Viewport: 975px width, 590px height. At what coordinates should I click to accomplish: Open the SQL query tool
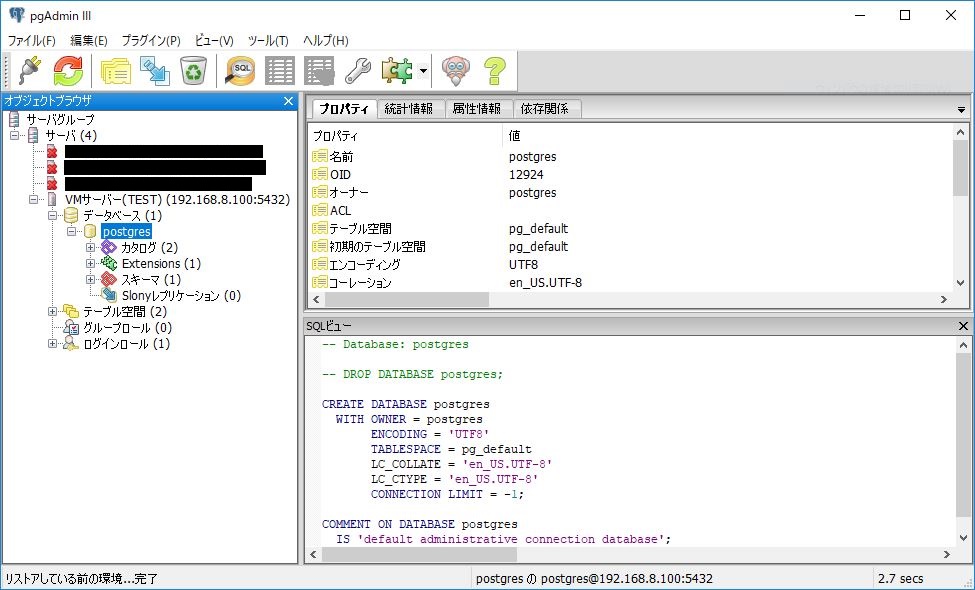238,70
